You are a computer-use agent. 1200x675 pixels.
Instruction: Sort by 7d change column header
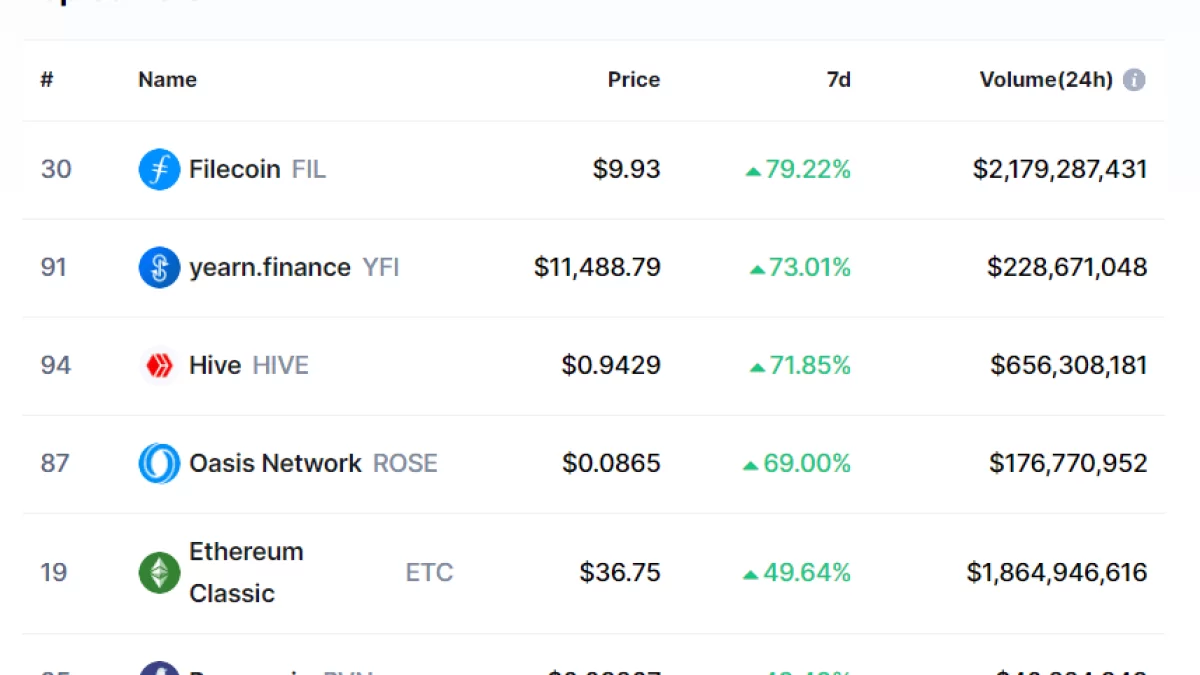[838, 80]
